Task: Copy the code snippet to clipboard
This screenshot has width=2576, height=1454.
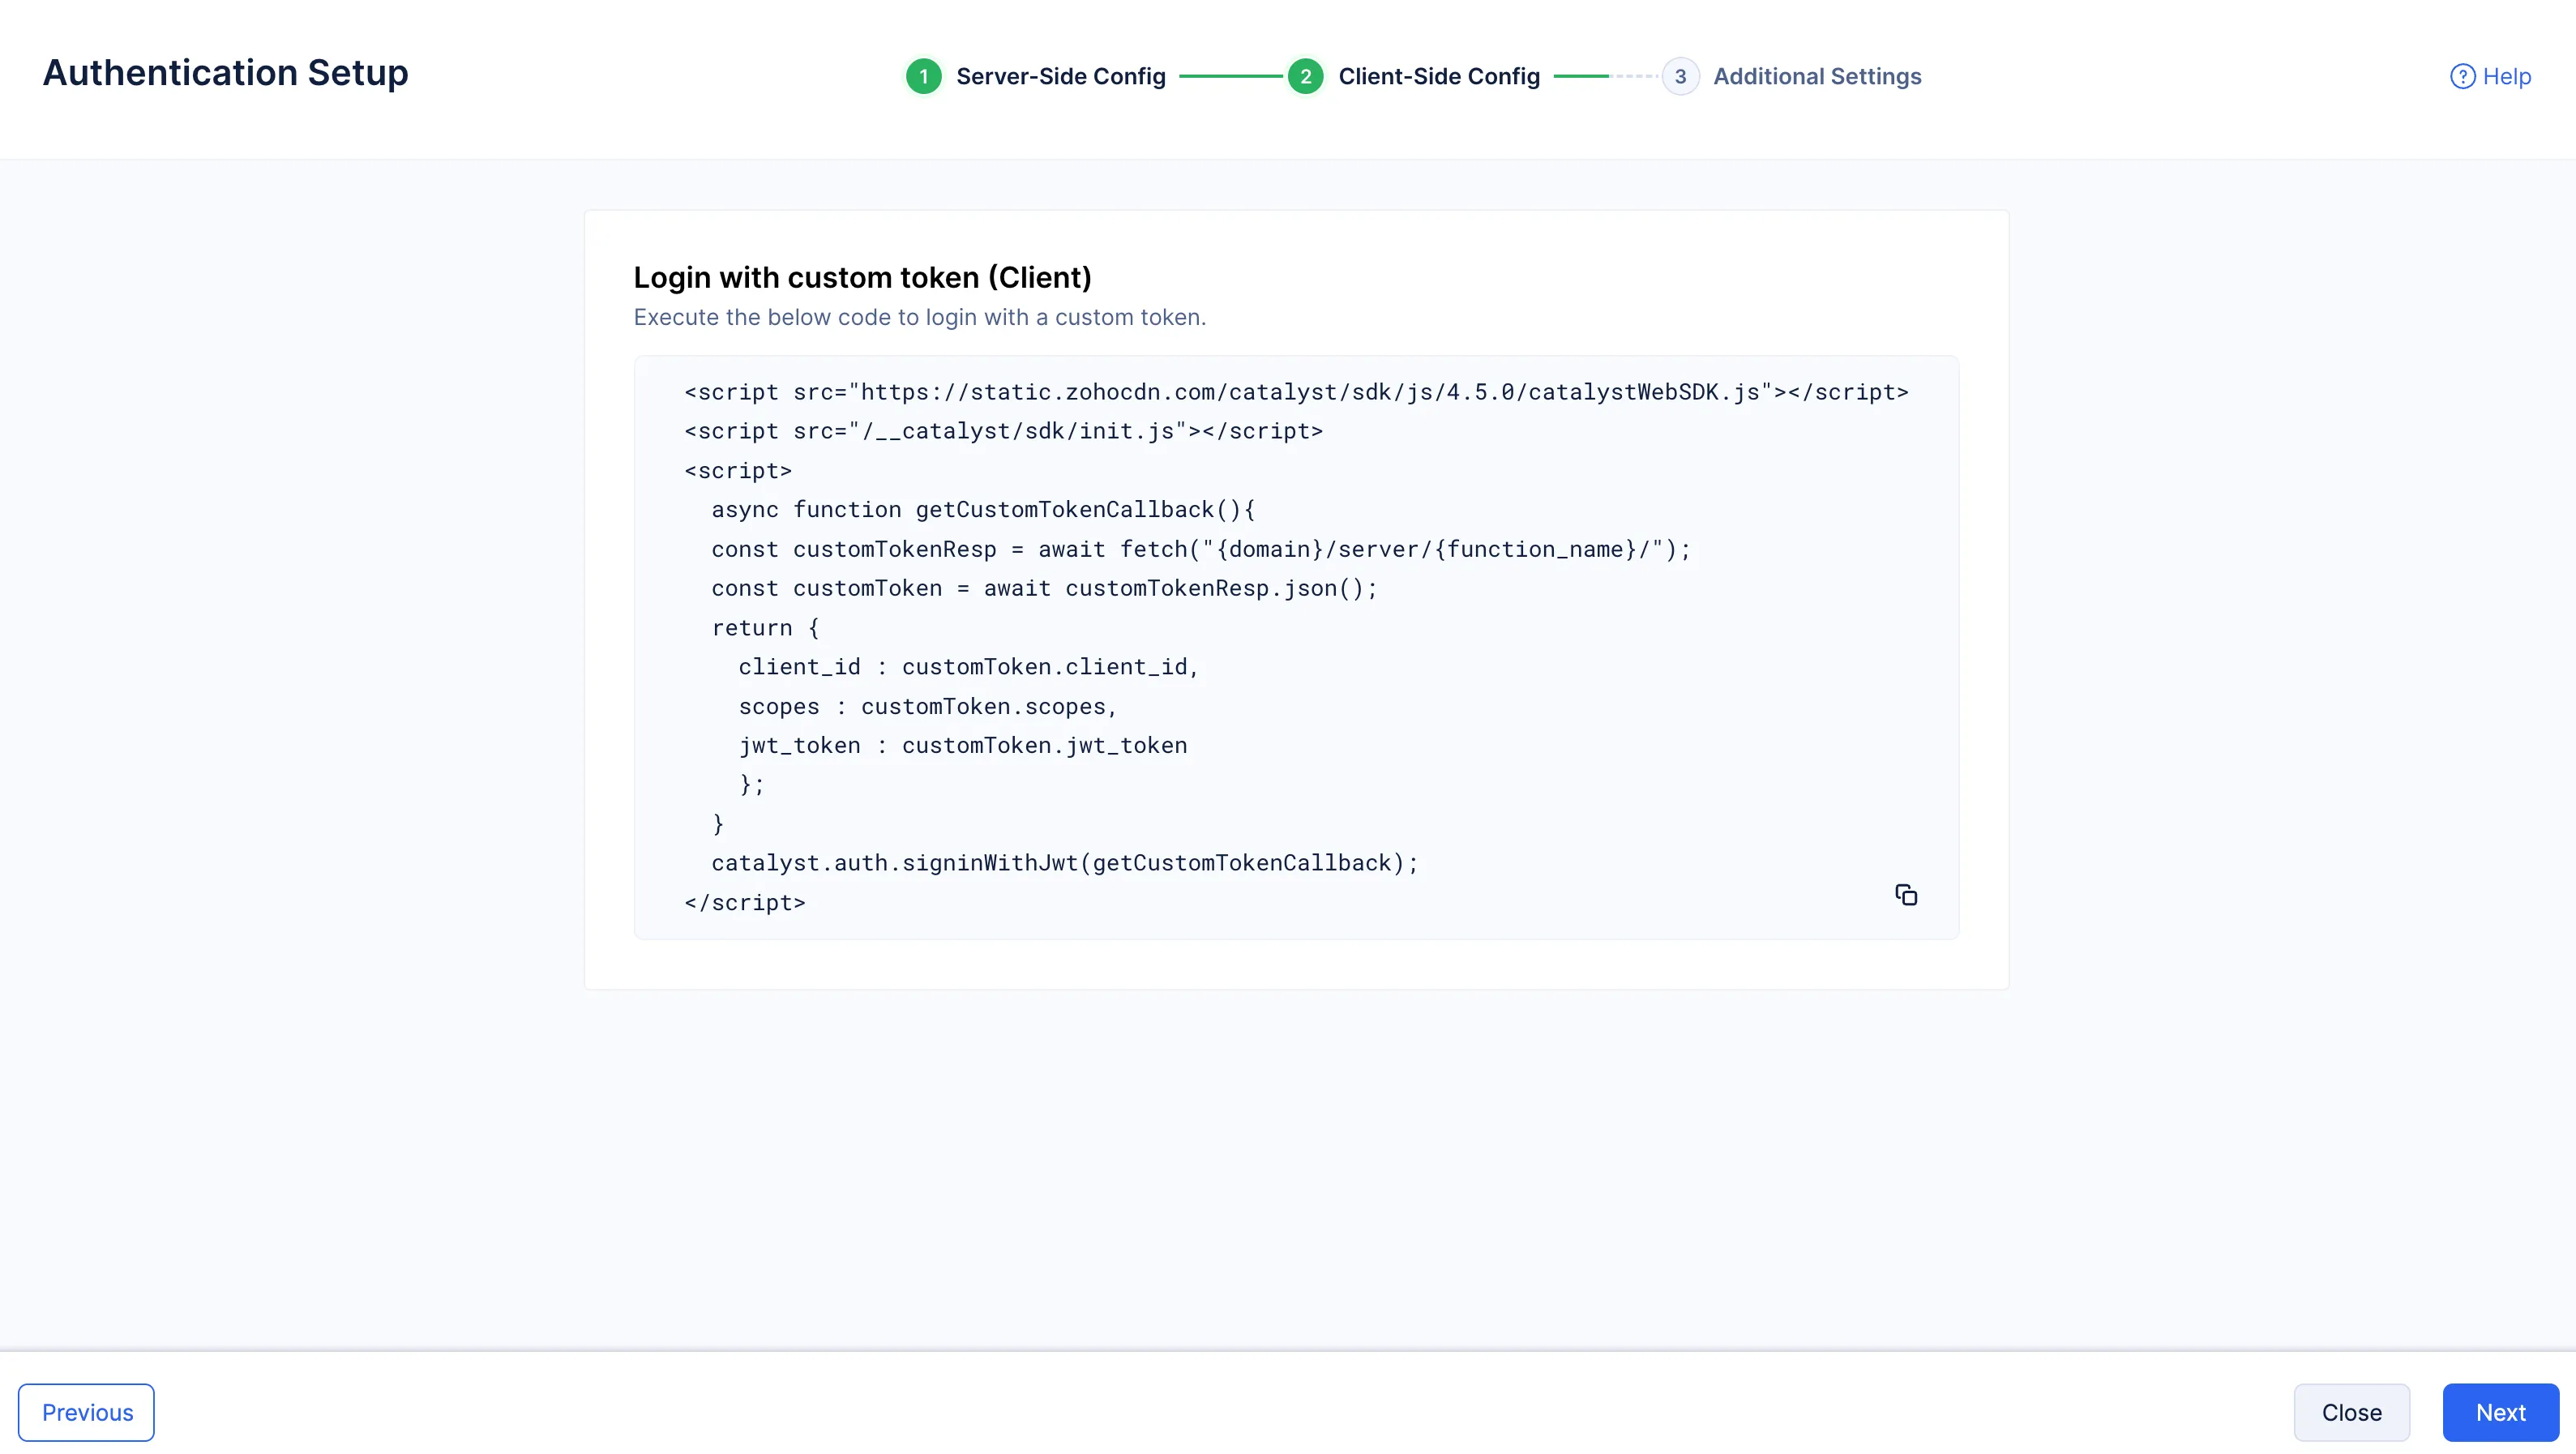Action: point(1906,895)
